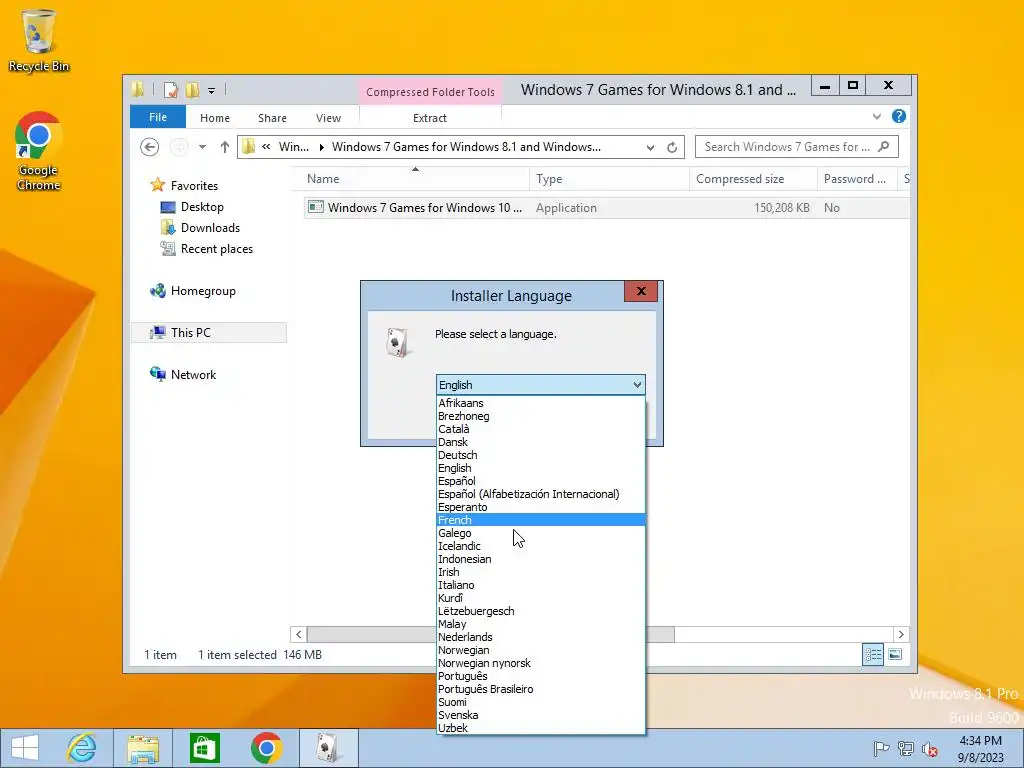Click the search magnifier icon
Image resolution: width=1024 pixels, height=768 pixels.
(x=884, y=147)
